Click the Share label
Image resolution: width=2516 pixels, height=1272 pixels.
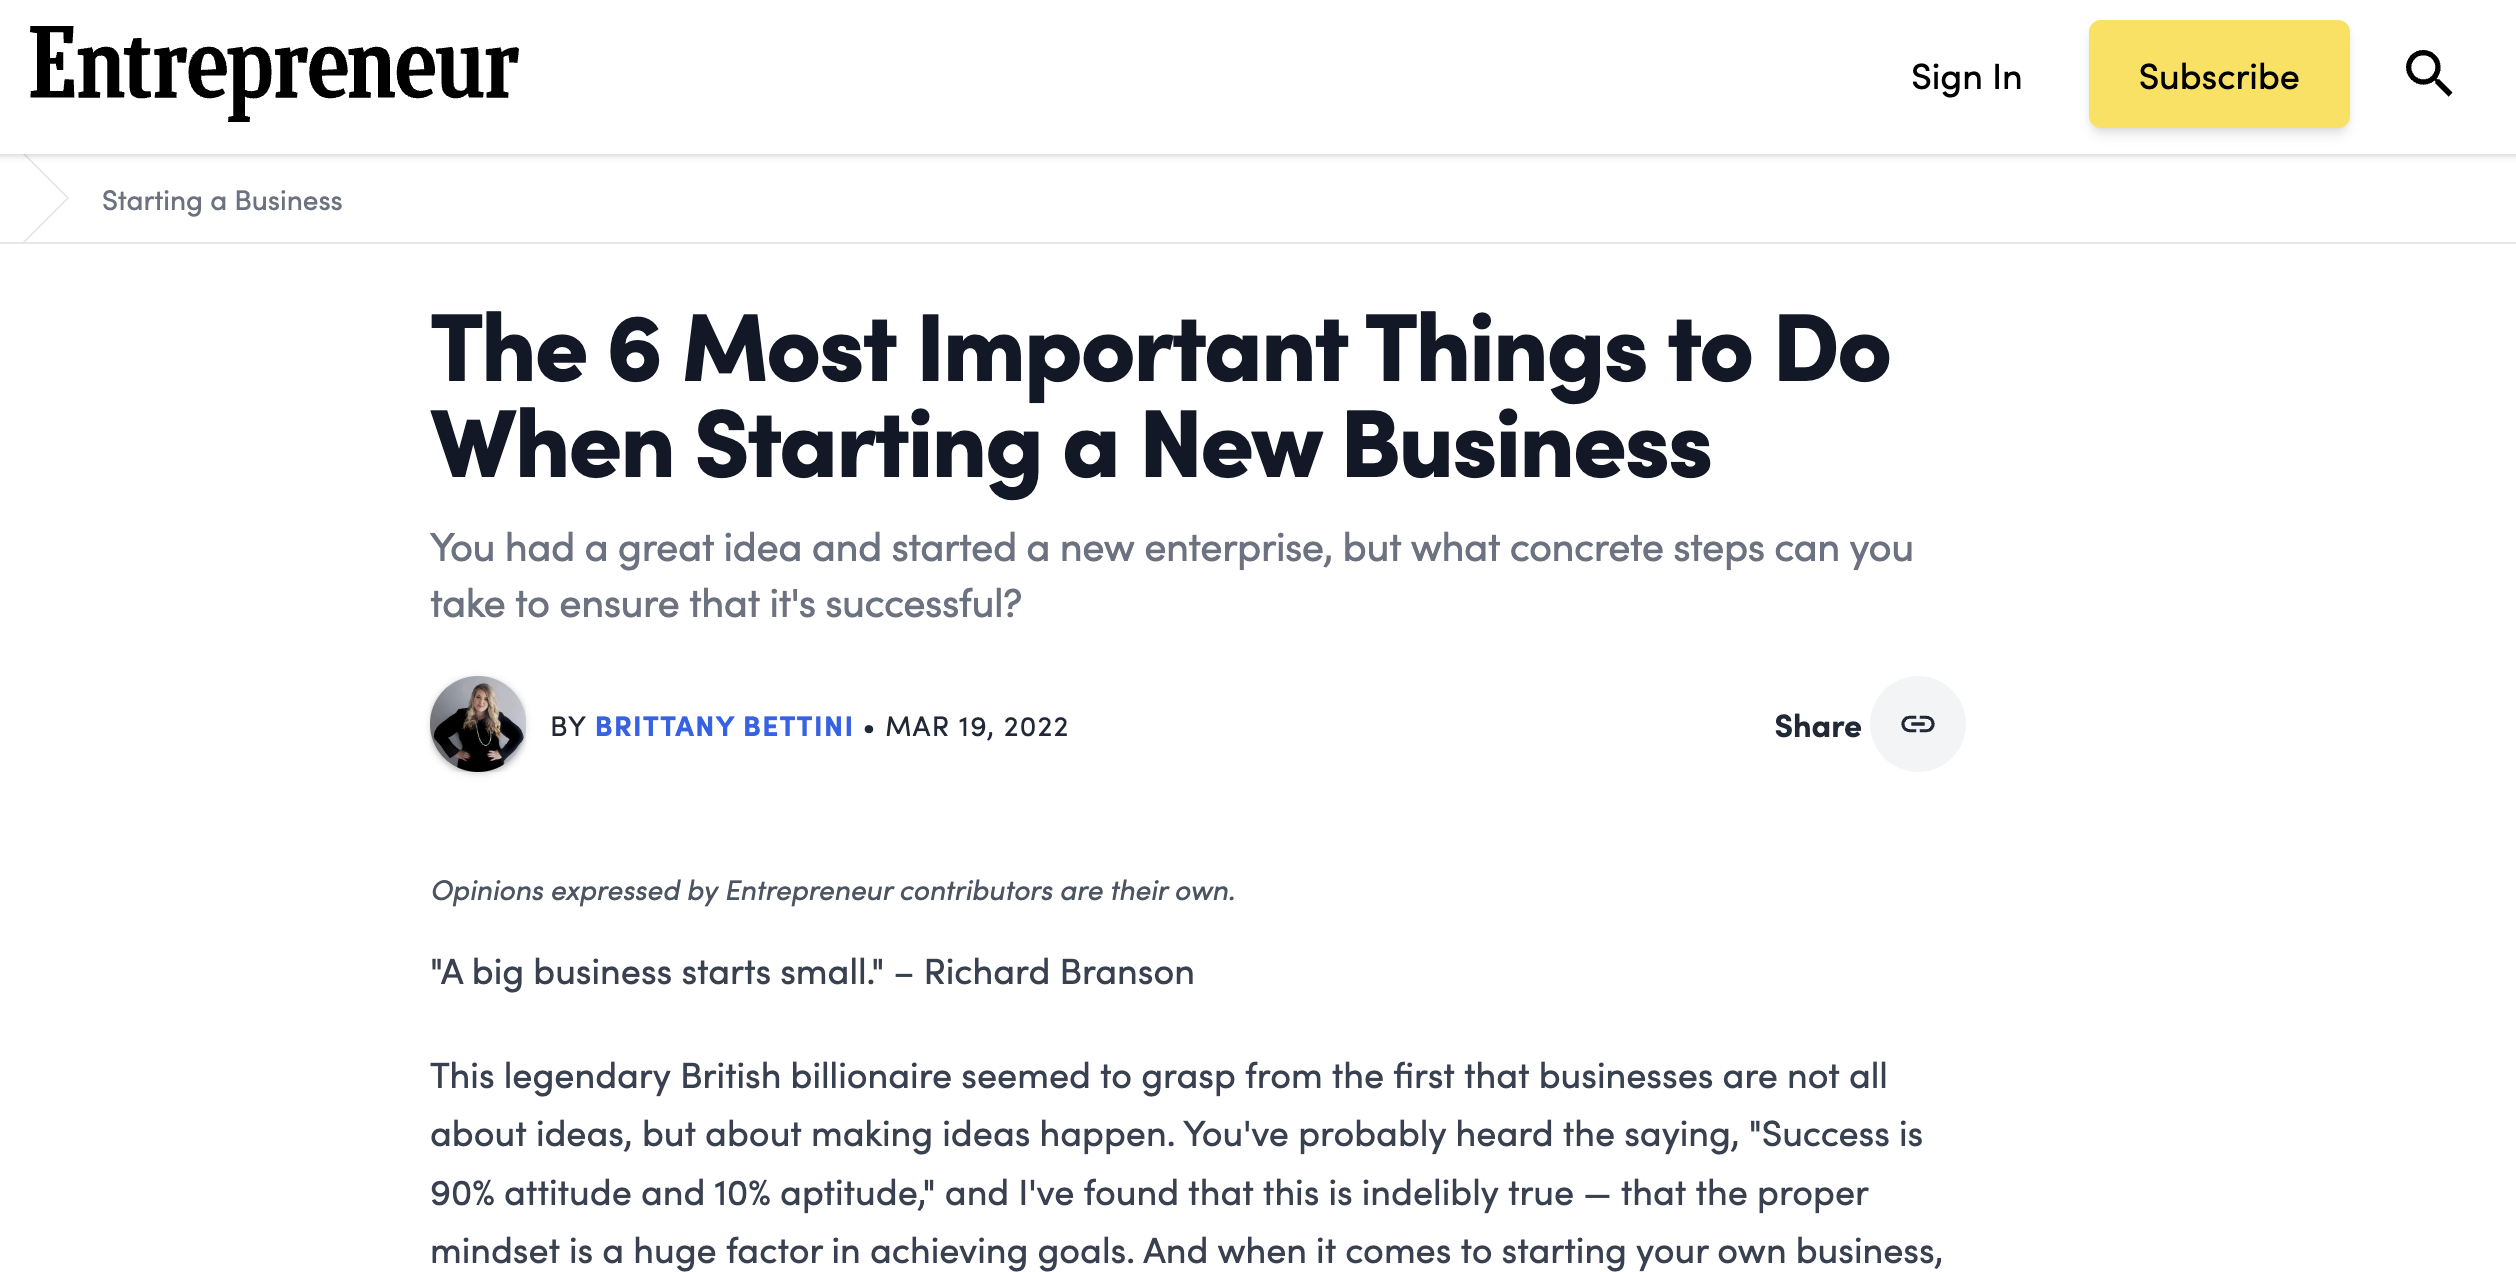pos(1817,726)
